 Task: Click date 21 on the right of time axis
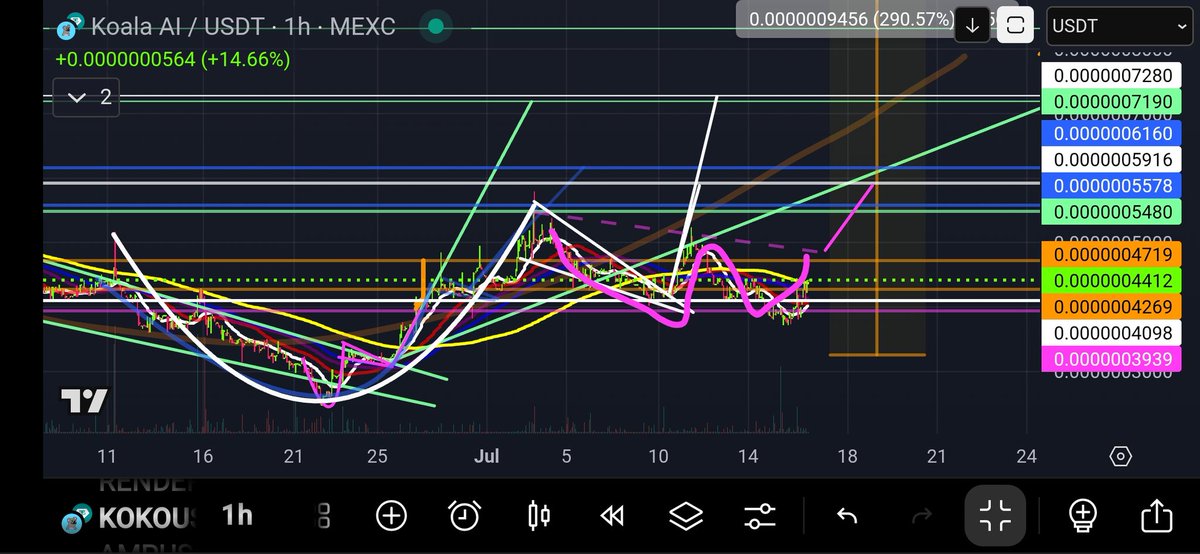click(x=936, y=456)
